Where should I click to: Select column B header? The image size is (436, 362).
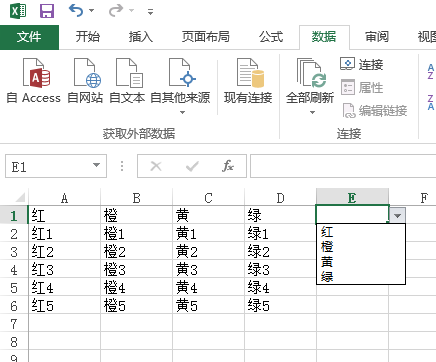point(136,198)
